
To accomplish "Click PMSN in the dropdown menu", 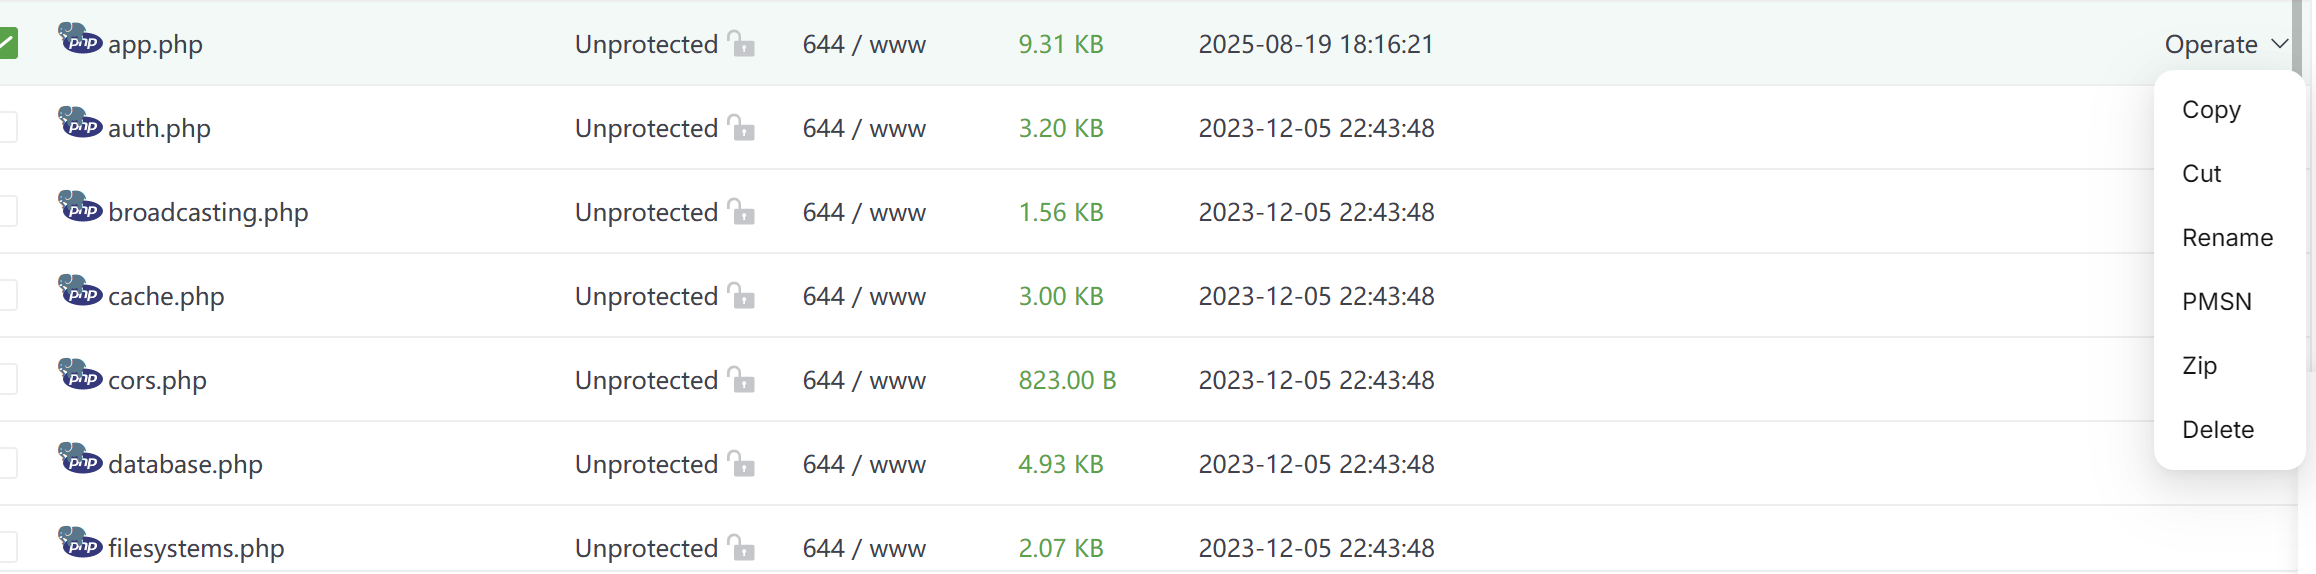I will [2216, 302].
